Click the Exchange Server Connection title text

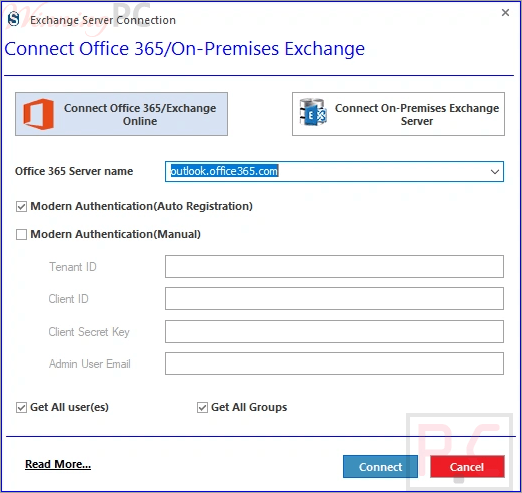tap(103, 20)
